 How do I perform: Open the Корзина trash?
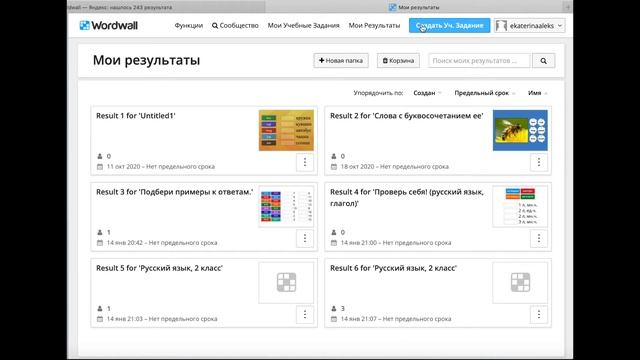pos(398,60)
